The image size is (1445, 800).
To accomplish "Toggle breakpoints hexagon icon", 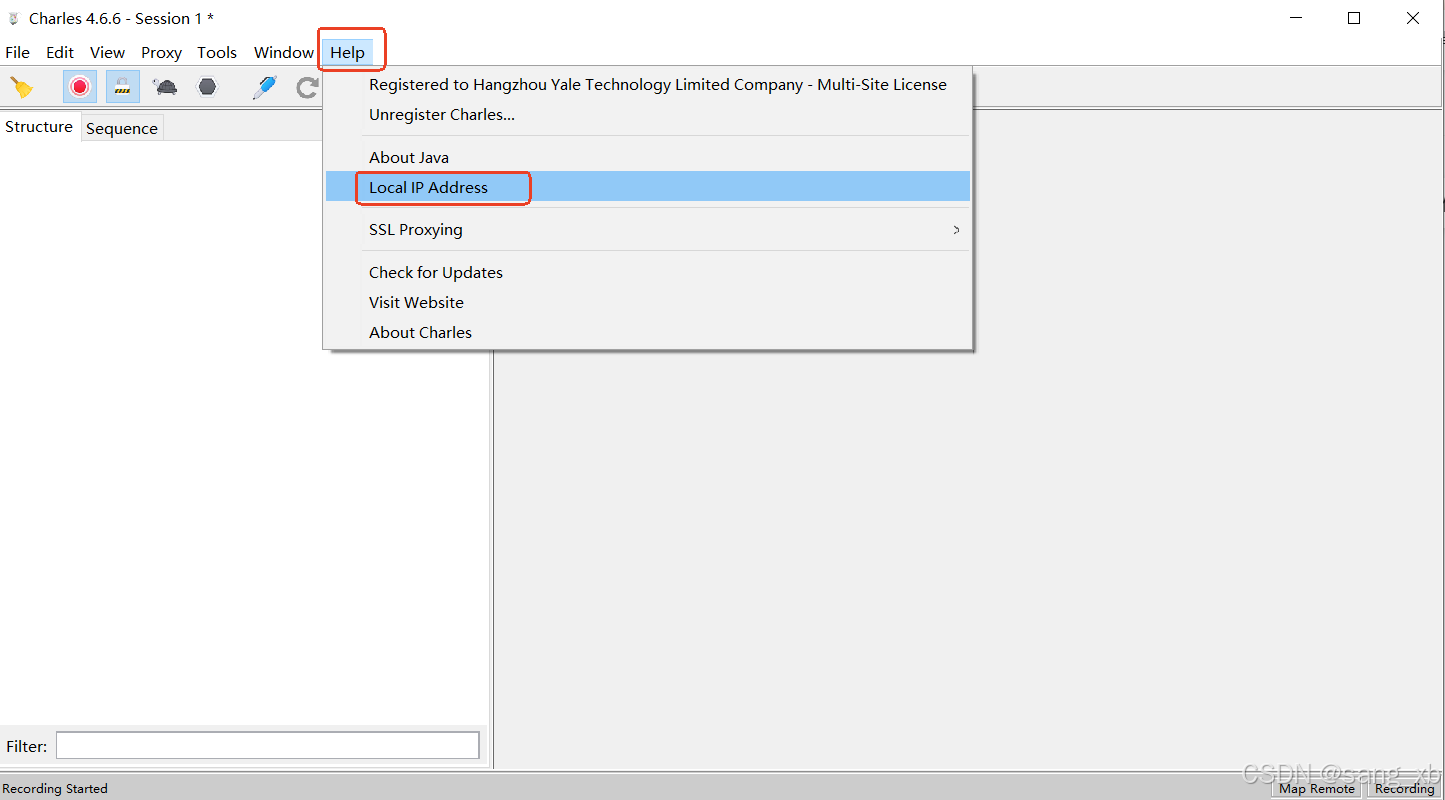I will [x=207, y=87].
